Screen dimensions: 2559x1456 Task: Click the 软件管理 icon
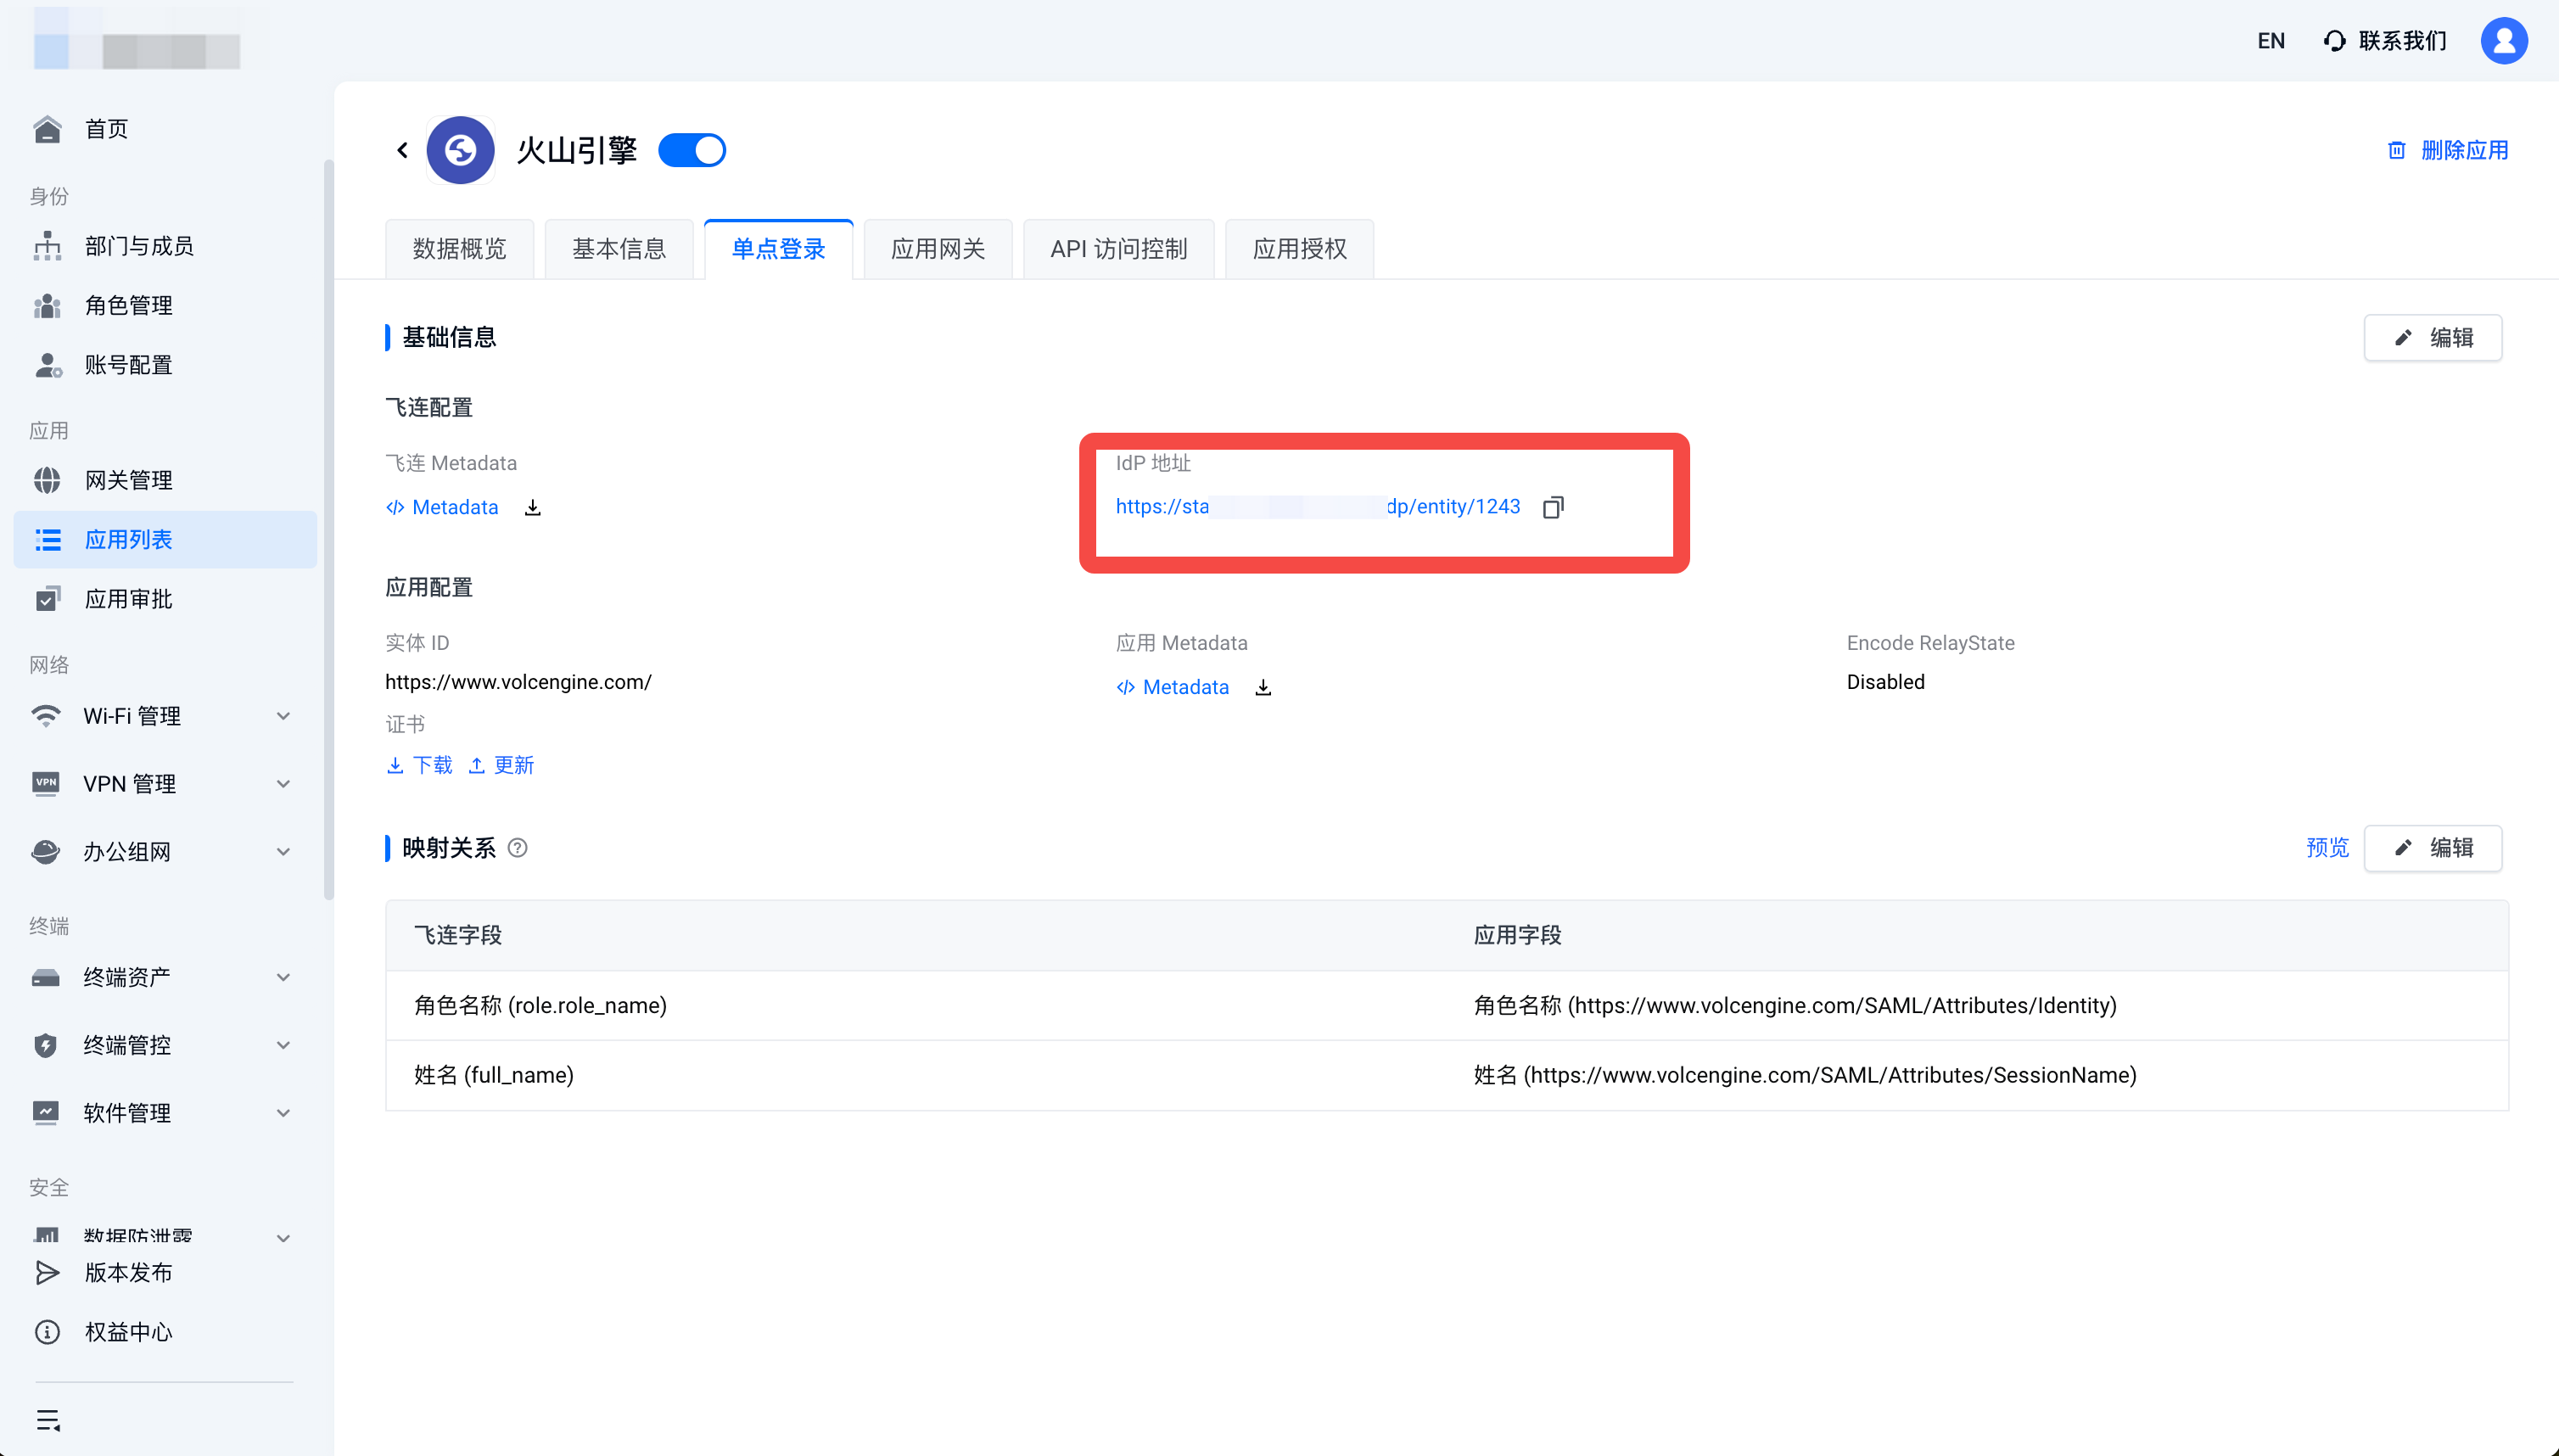46,1113
